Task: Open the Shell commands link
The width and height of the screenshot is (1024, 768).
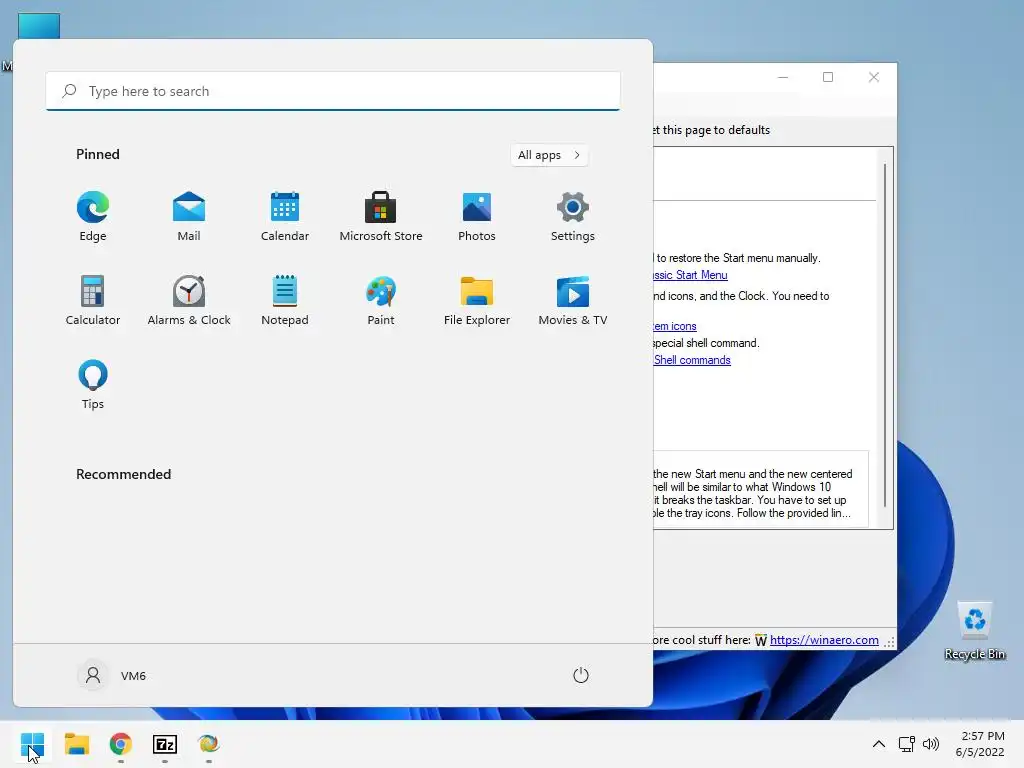Action: 692,360
